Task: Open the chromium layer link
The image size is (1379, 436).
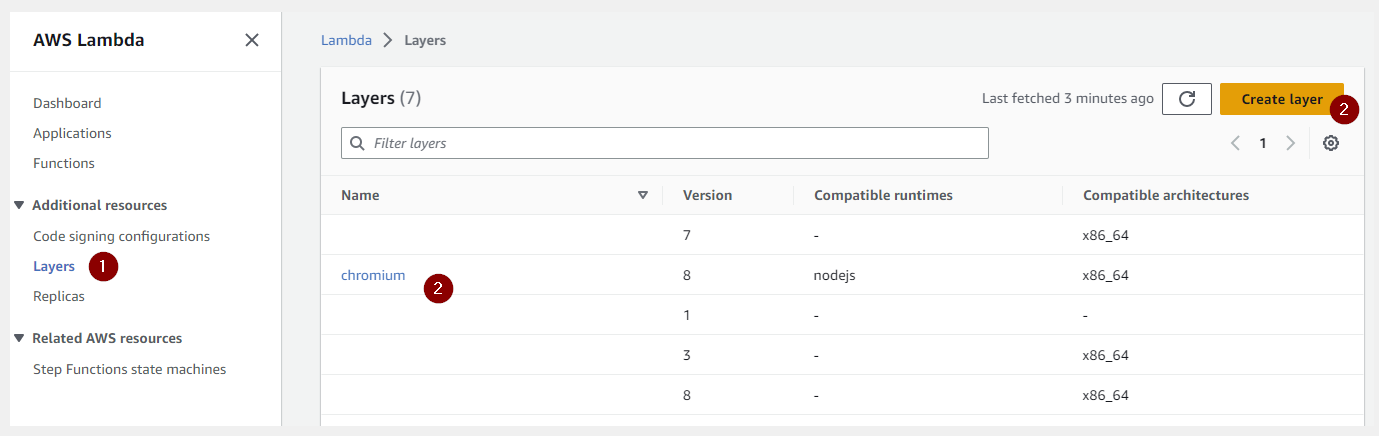Action: click(373, 275)
